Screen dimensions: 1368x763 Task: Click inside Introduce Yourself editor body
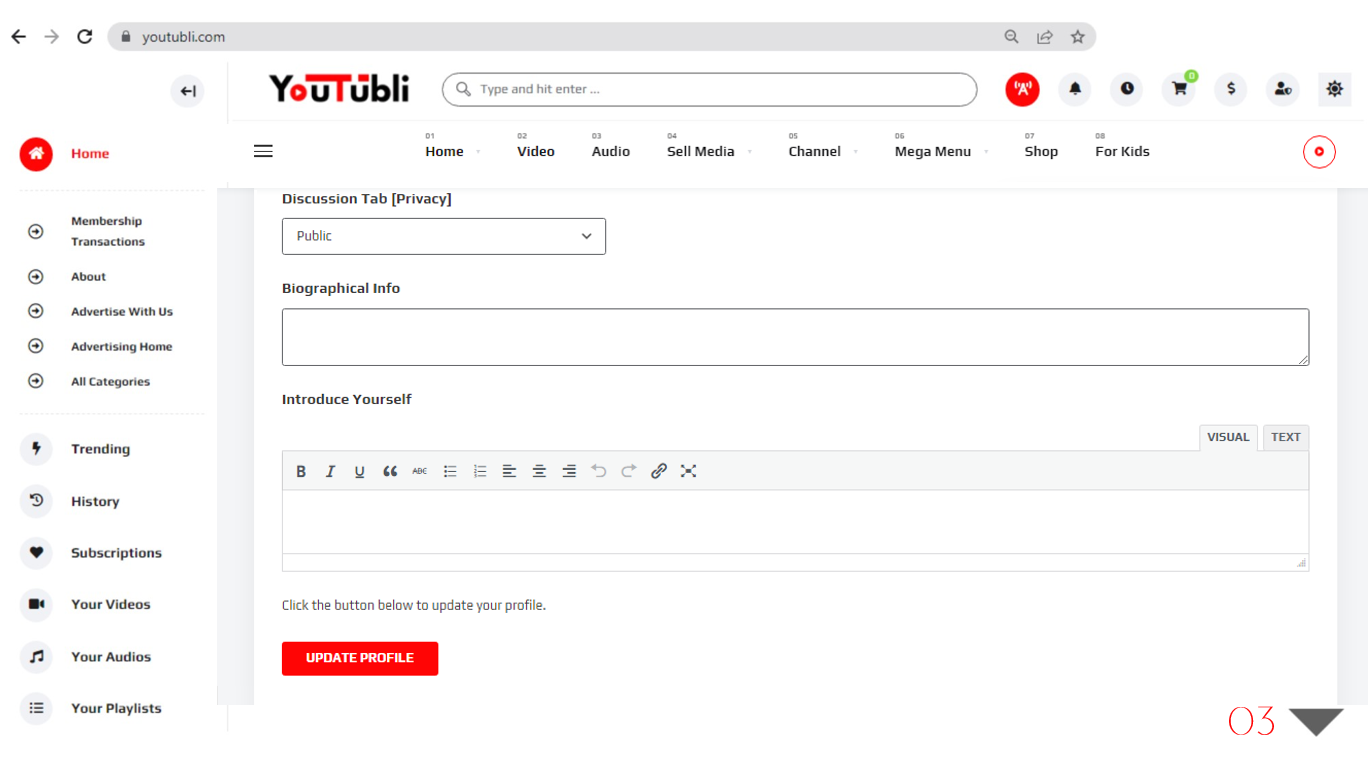795,521
